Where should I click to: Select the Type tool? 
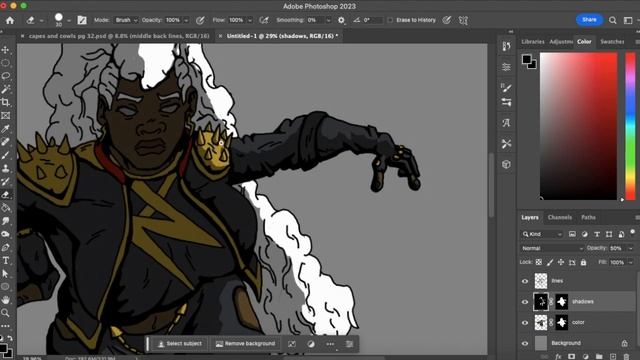[x=6, y=260]
